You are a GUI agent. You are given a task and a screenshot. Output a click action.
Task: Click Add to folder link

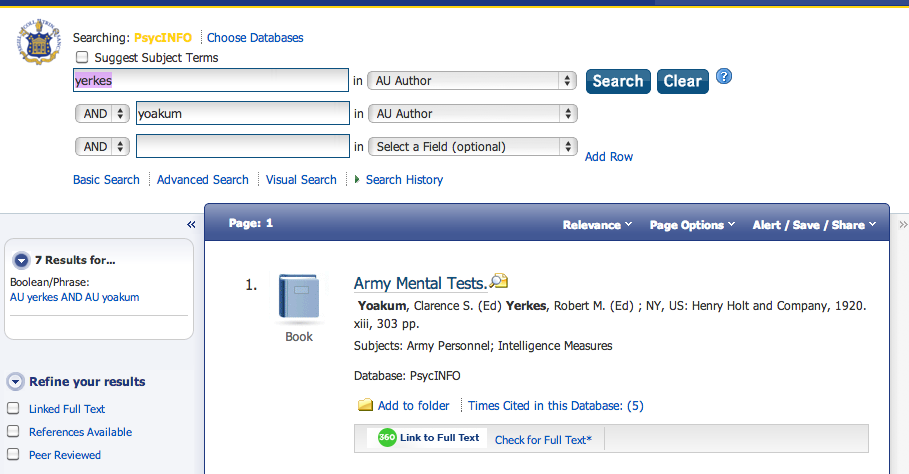[413, 406]
